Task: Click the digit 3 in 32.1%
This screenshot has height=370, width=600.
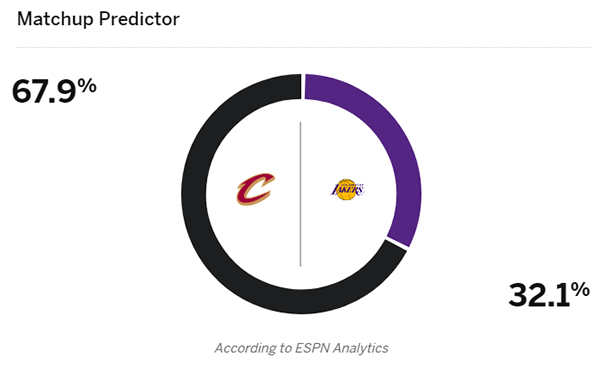Action: [518, 295]
